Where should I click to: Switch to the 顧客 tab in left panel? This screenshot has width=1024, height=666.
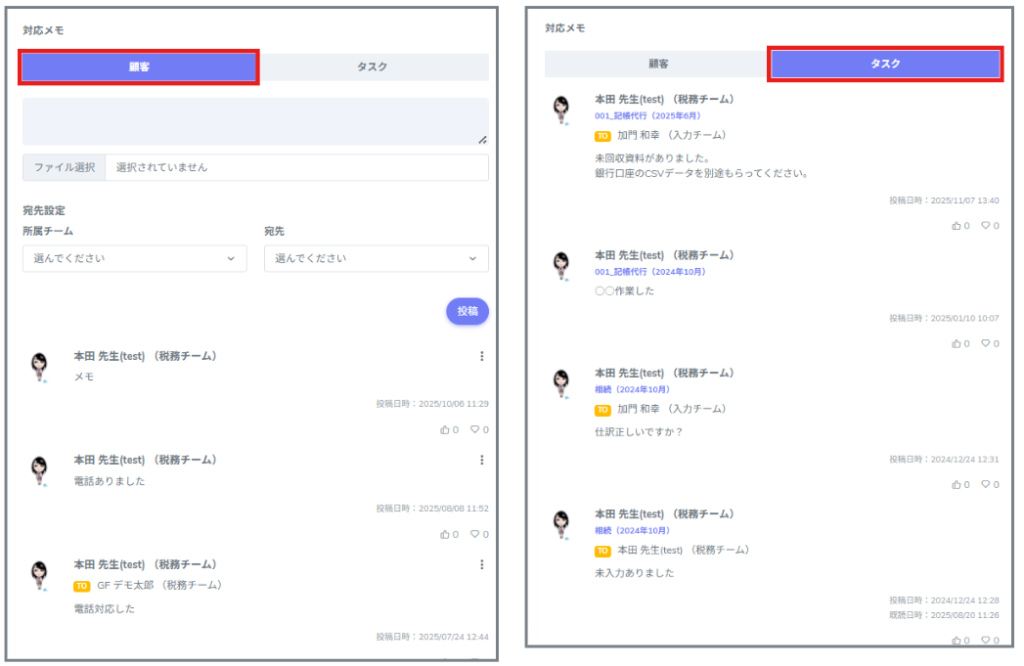tap(139, 67)
